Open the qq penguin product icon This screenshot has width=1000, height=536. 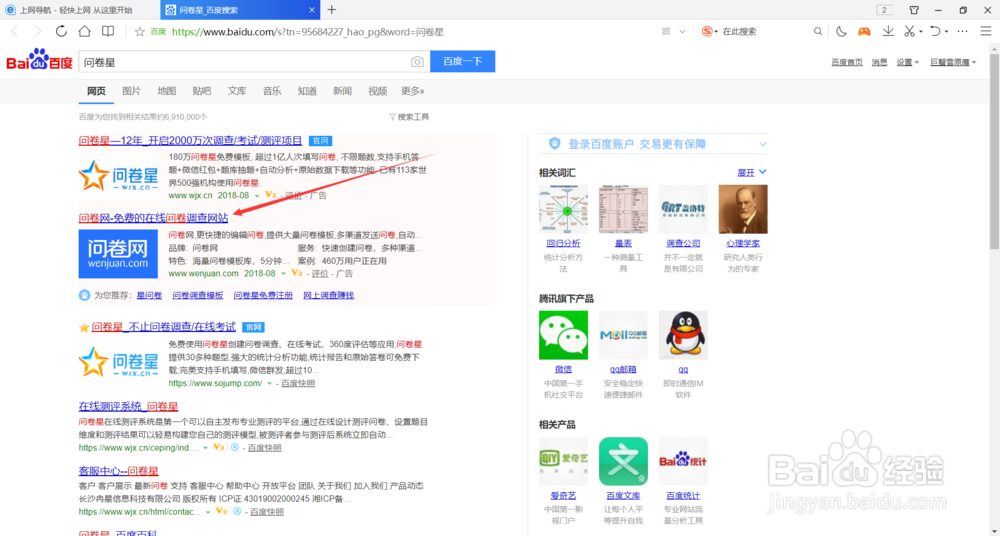[x=683, y=335]
